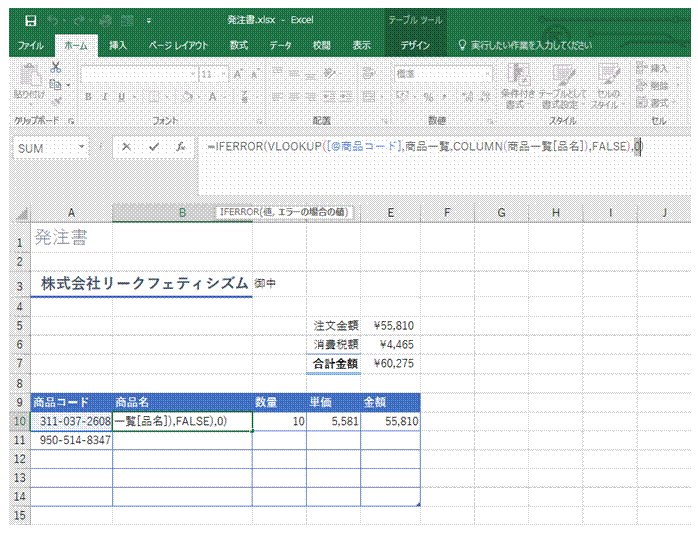
Task: Toggle Italic formatting button
Action: [103, 97]
